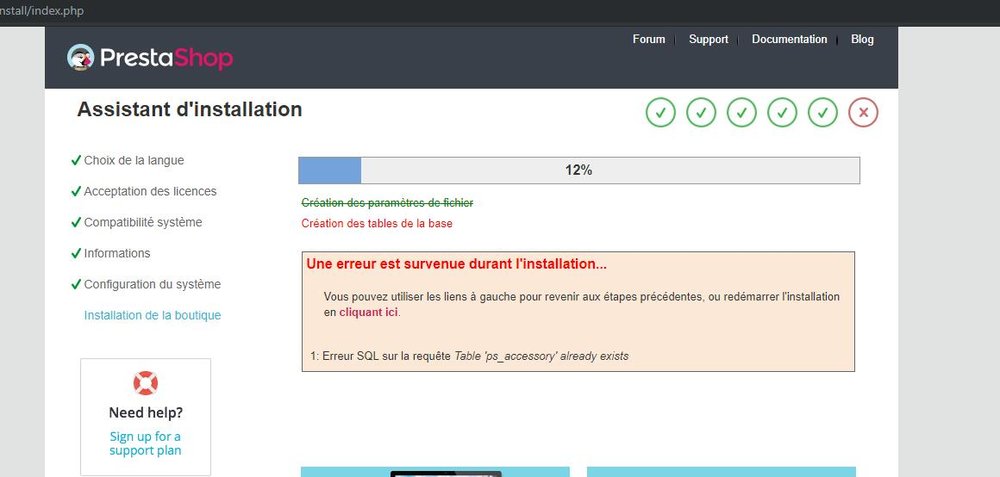Restart installation via 'cliquant ici' link
This screenshot has height=477, width=1000.
point(368,312)
